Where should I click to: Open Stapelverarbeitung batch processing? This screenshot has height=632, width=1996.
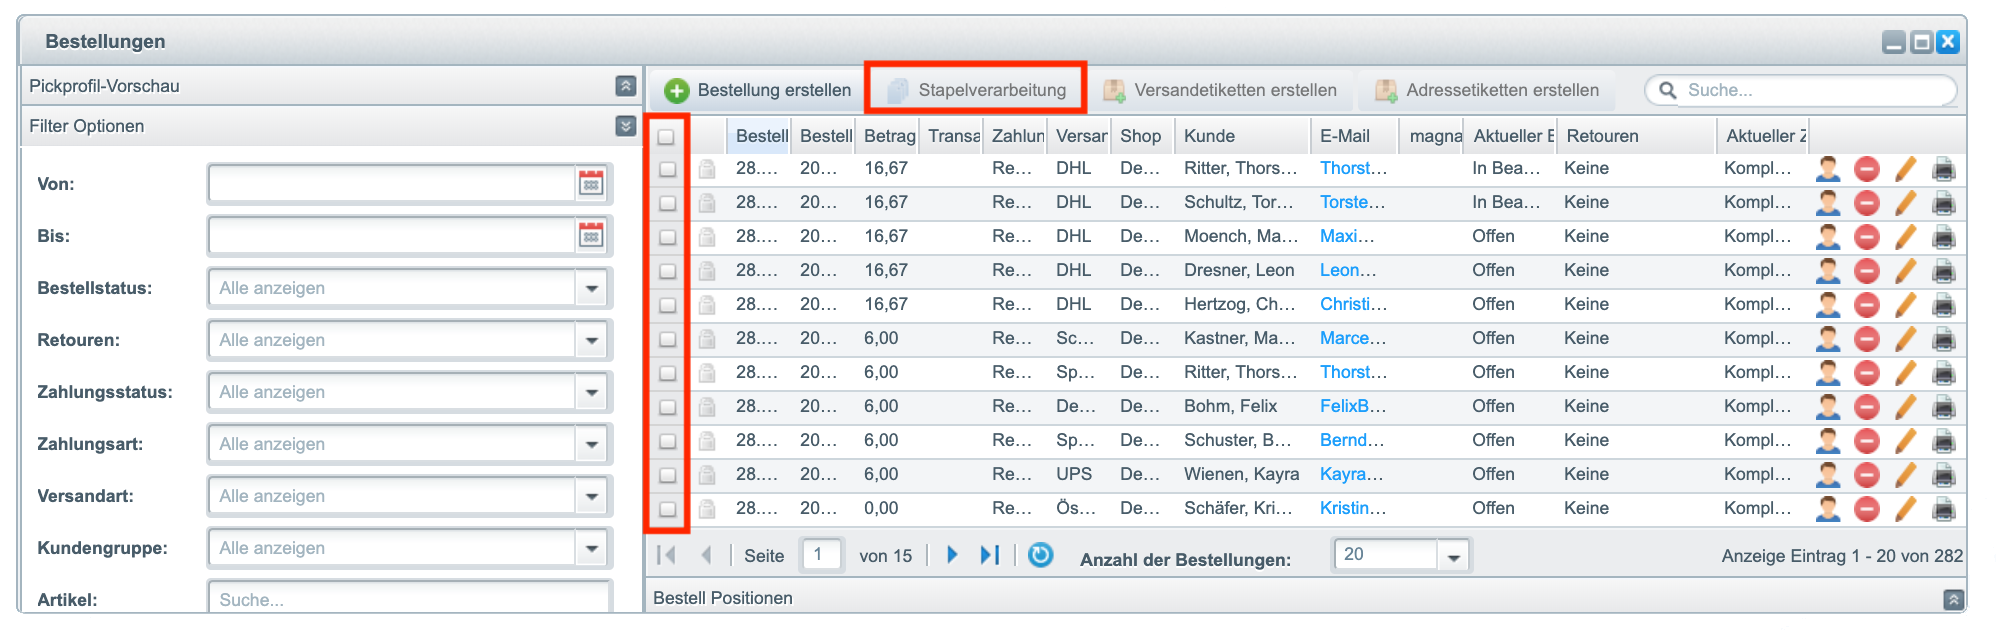click(976, 90)
